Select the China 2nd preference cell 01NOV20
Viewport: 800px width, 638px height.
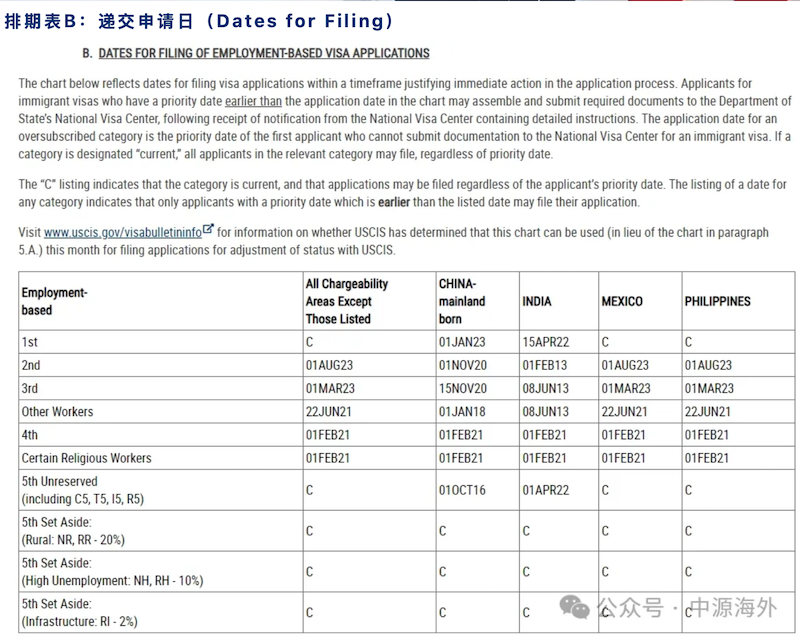(x=463, y=365)
